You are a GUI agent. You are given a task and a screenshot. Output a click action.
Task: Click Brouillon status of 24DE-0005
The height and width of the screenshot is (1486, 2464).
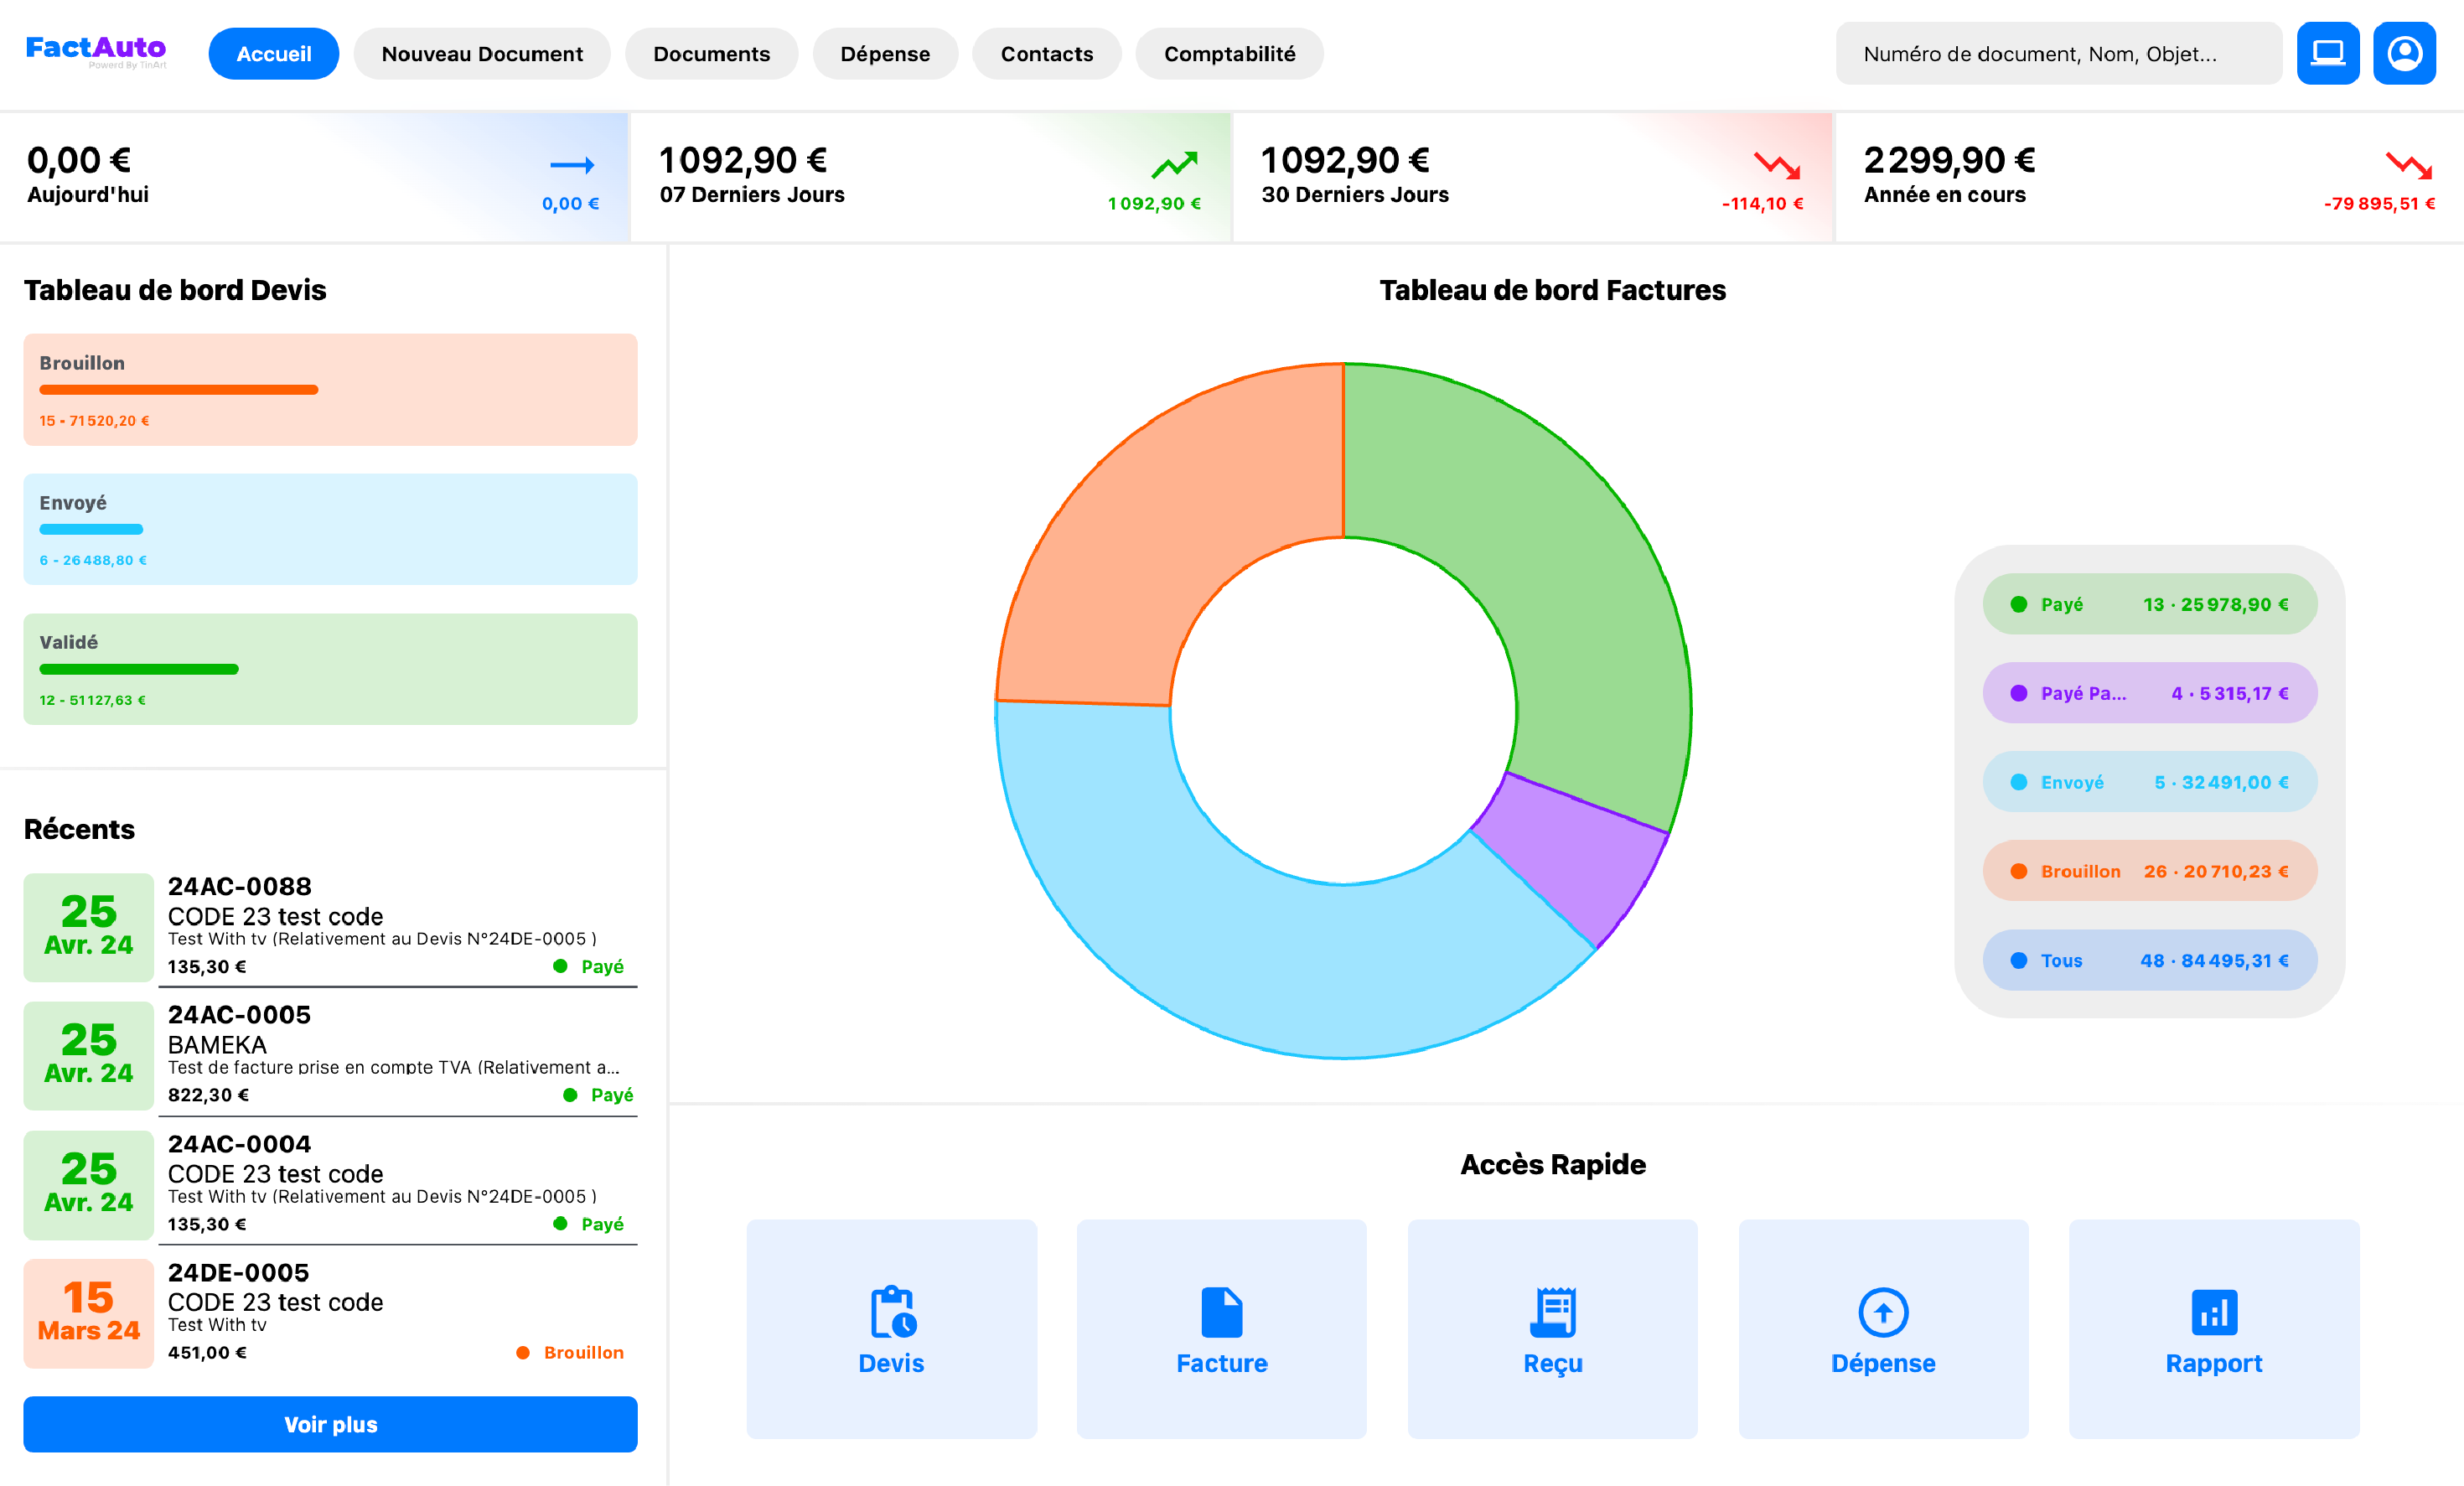click(570, 1353)
